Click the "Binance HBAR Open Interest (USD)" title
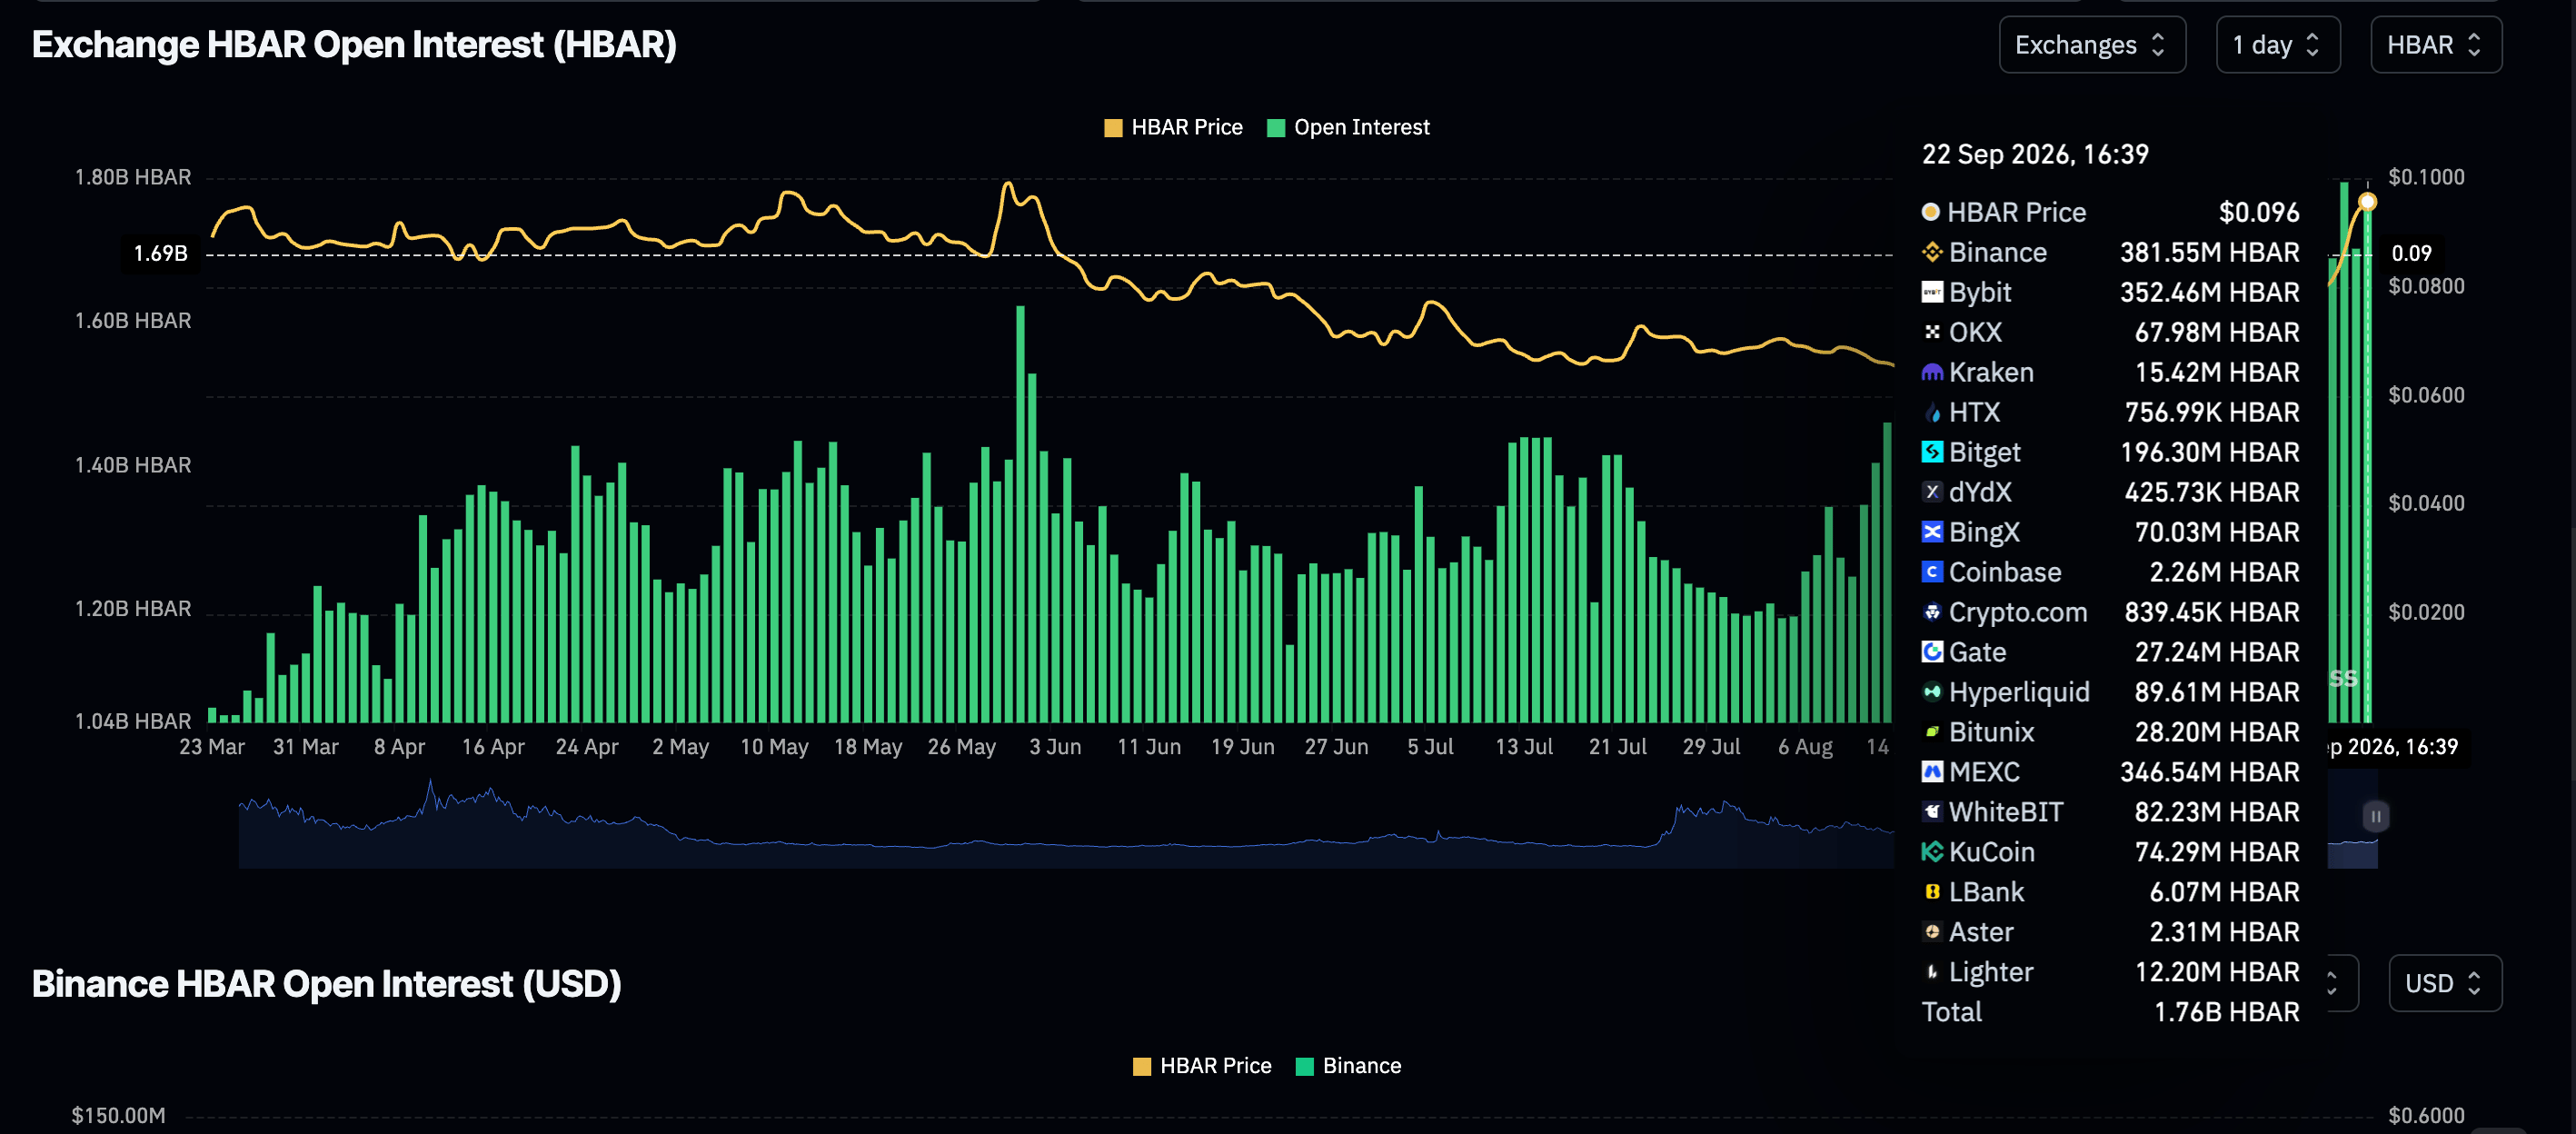 [x=326, y=984]
